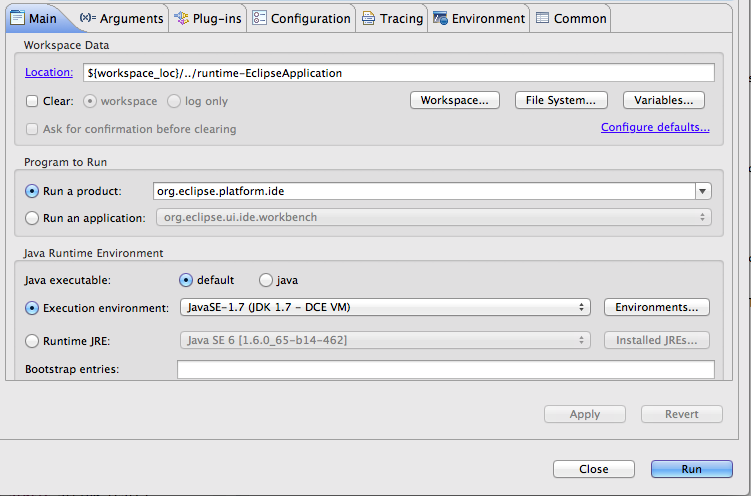Click the Workspace... button
Image resolution: width=751 pixels, height=496 pixels.
click(x=454, y=100)
